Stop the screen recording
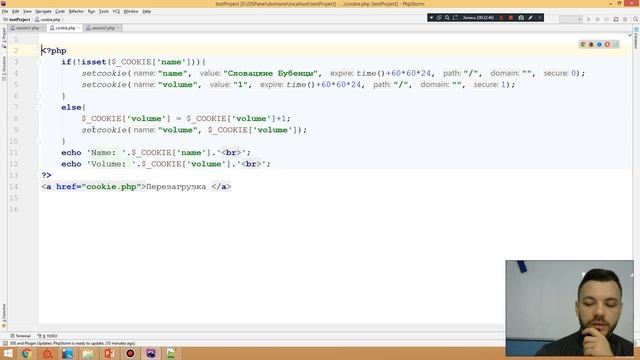640x360 pixels. (x=511, y=18)
